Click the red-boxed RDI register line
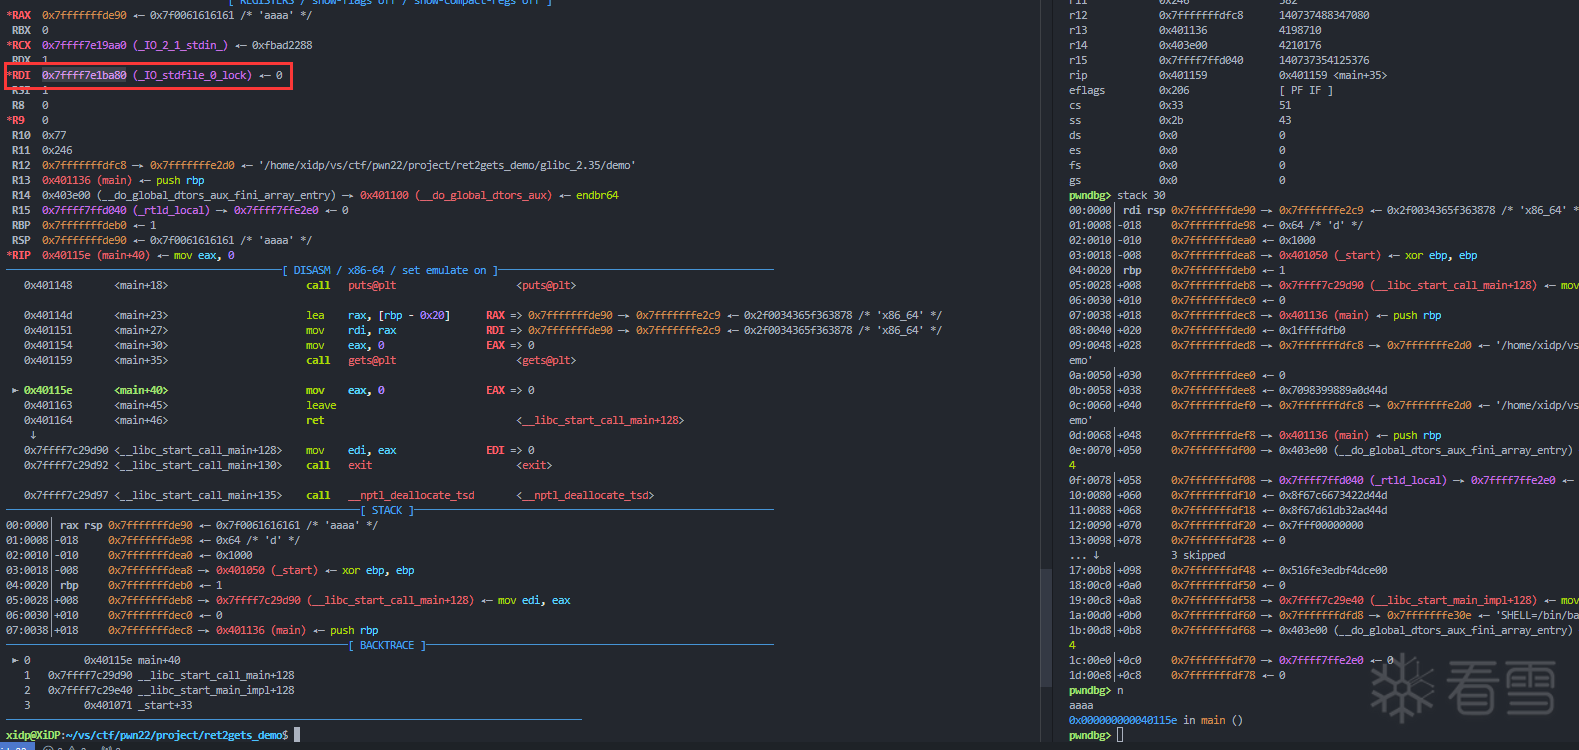Screen dimensions: 1579x750 coord(148,75)
